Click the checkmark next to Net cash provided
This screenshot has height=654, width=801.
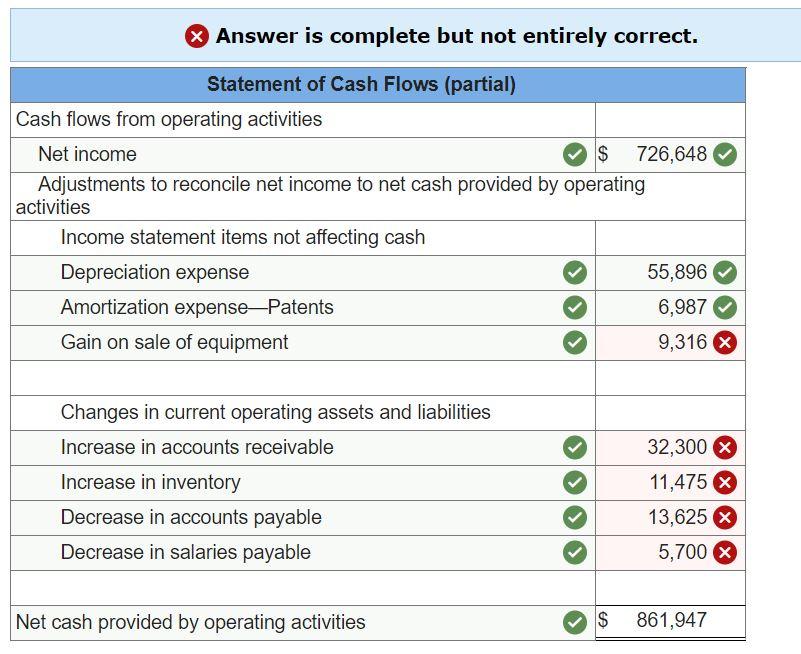[576, 621]
